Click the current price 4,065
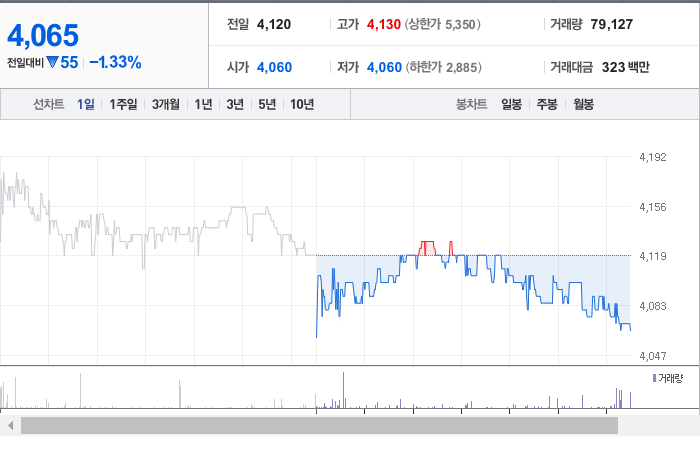Image resolution: width=700 pixels, height=450 pixels. coord(43,35)
